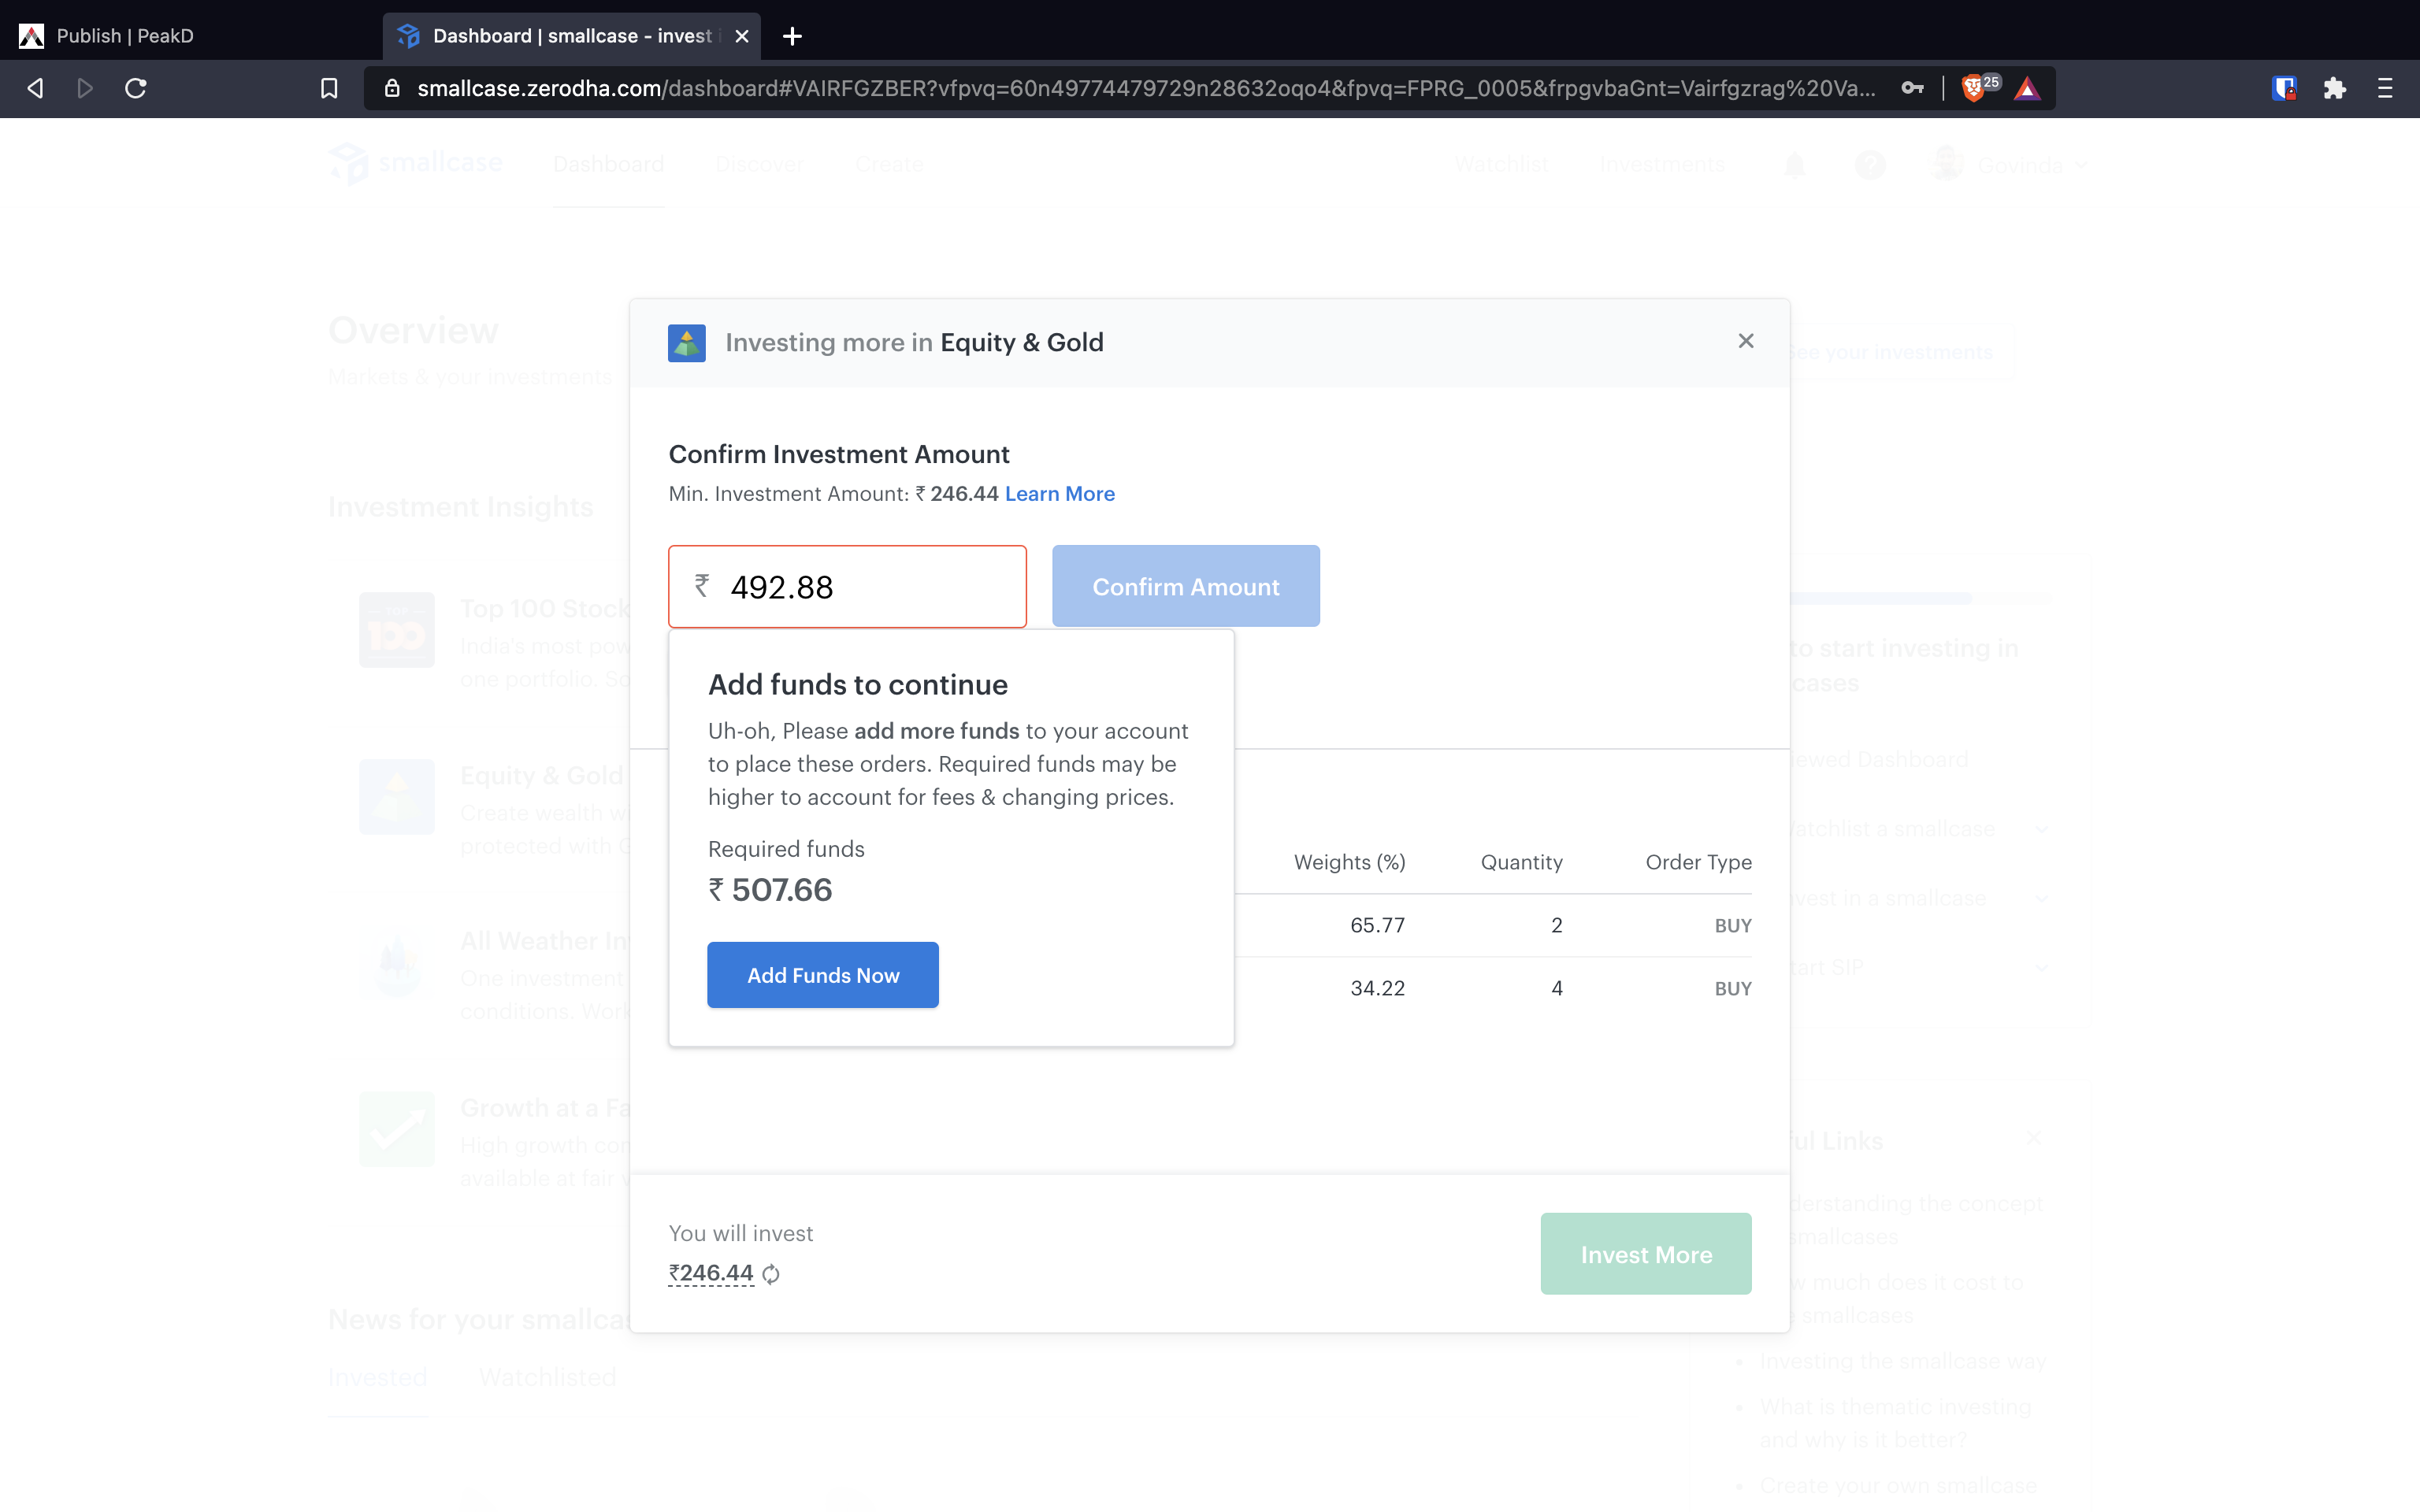Image resolution: width=2420 pixels, height=1512 pixels.
Task: Click the help question mark icon
Action: pos(1870,165)
